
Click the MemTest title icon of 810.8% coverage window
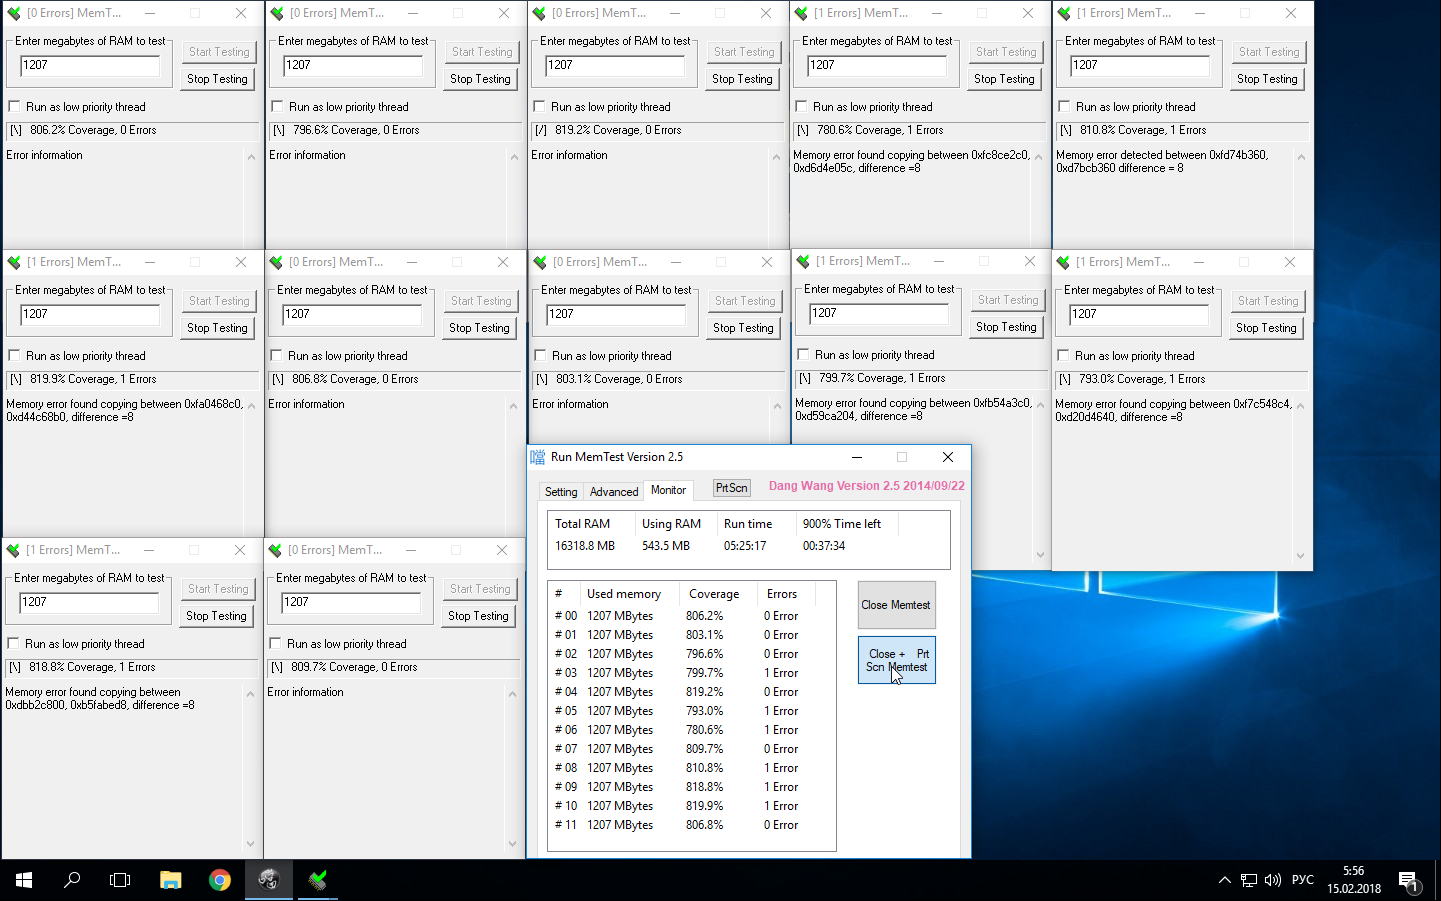click(1065, 13)
